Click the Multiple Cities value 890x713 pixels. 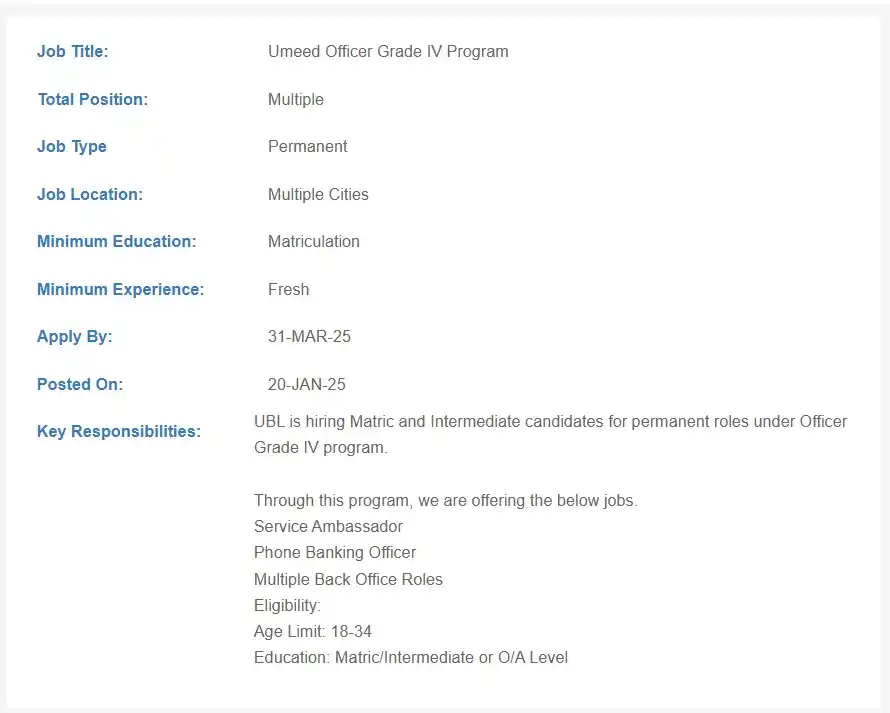click(318, 194)
